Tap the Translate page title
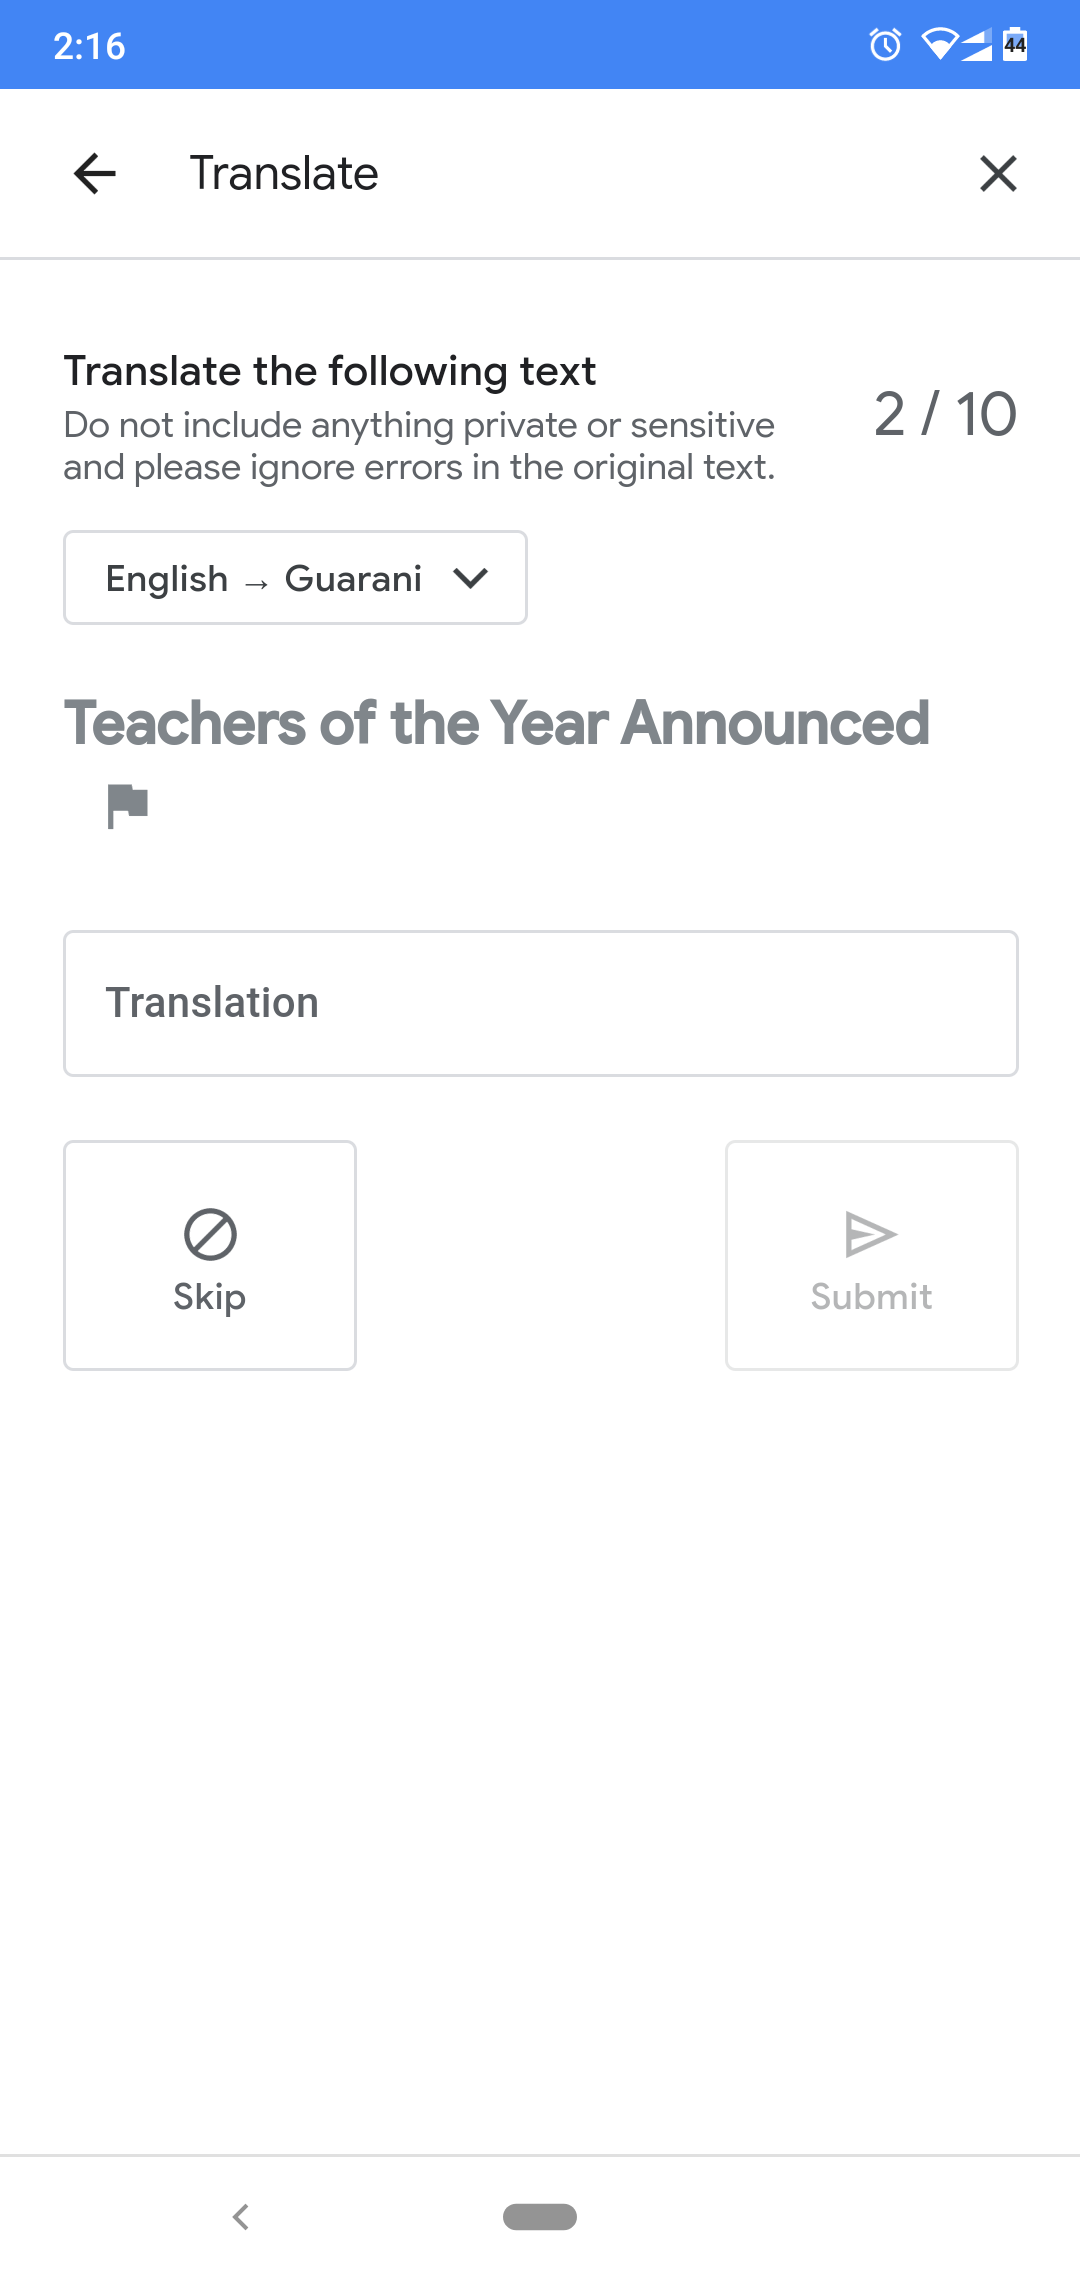Image resolution: width=1080 pixels, height=2280 pixels. tap(284, 174)
